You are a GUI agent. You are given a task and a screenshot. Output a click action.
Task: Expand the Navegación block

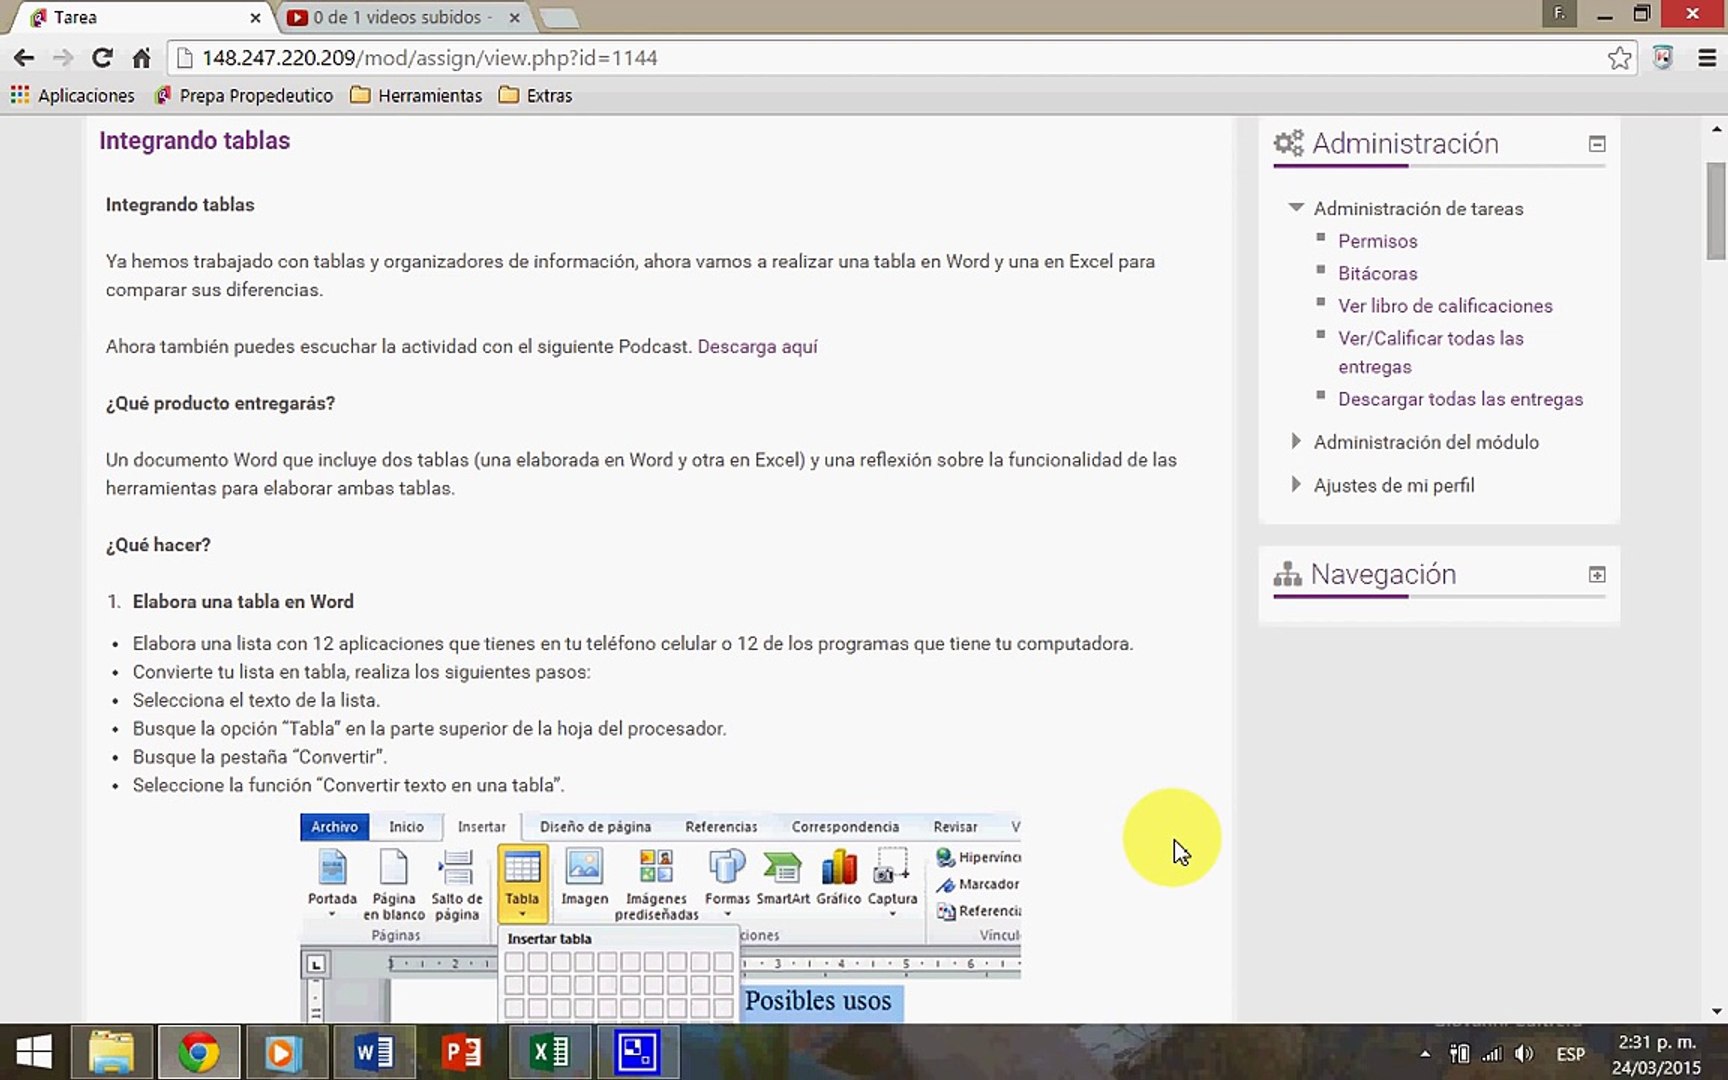(1597, 575)
